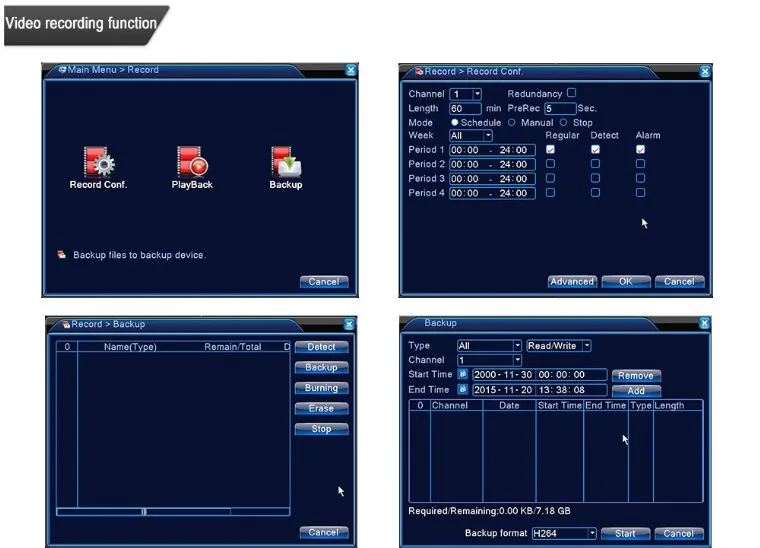
Task: Click the Start Time calendar icon
Action: [462, 374]
